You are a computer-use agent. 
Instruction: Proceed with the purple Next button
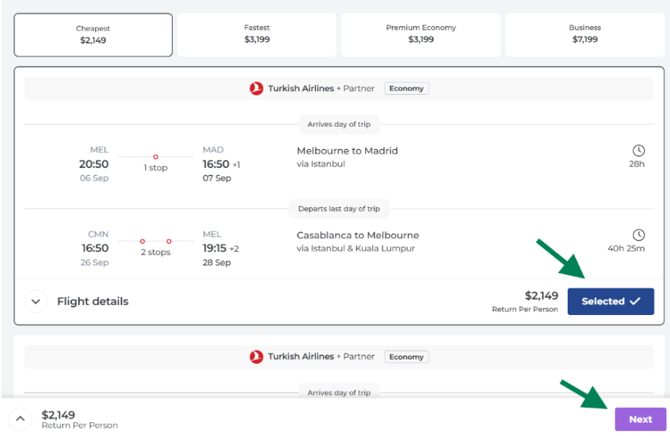tap(640, 419)
